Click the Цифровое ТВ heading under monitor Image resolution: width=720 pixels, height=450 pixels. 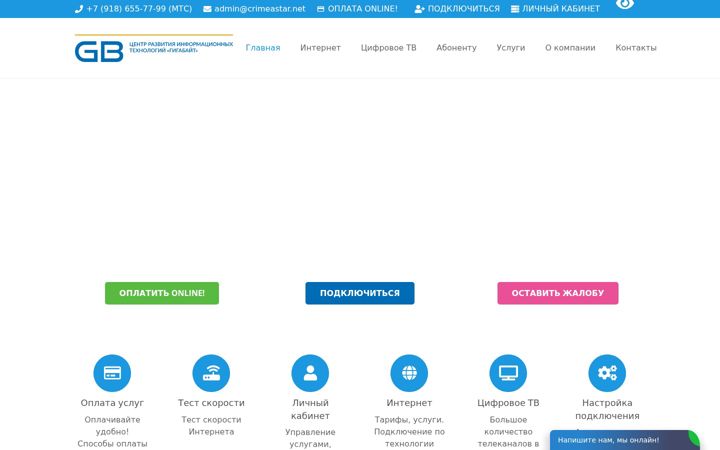click(x=508, y=403)
